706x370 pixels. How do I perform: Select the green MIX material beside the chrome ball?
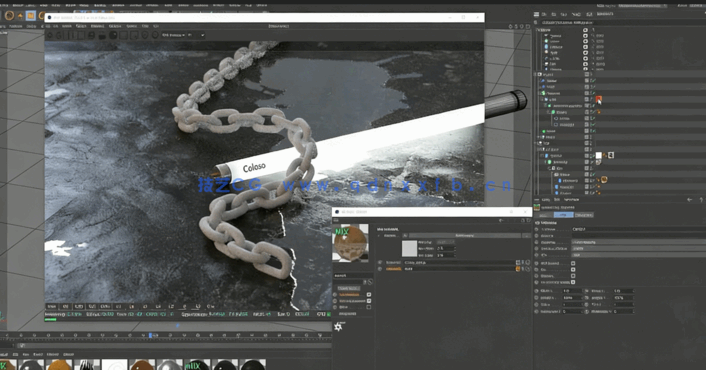[197, 365]
